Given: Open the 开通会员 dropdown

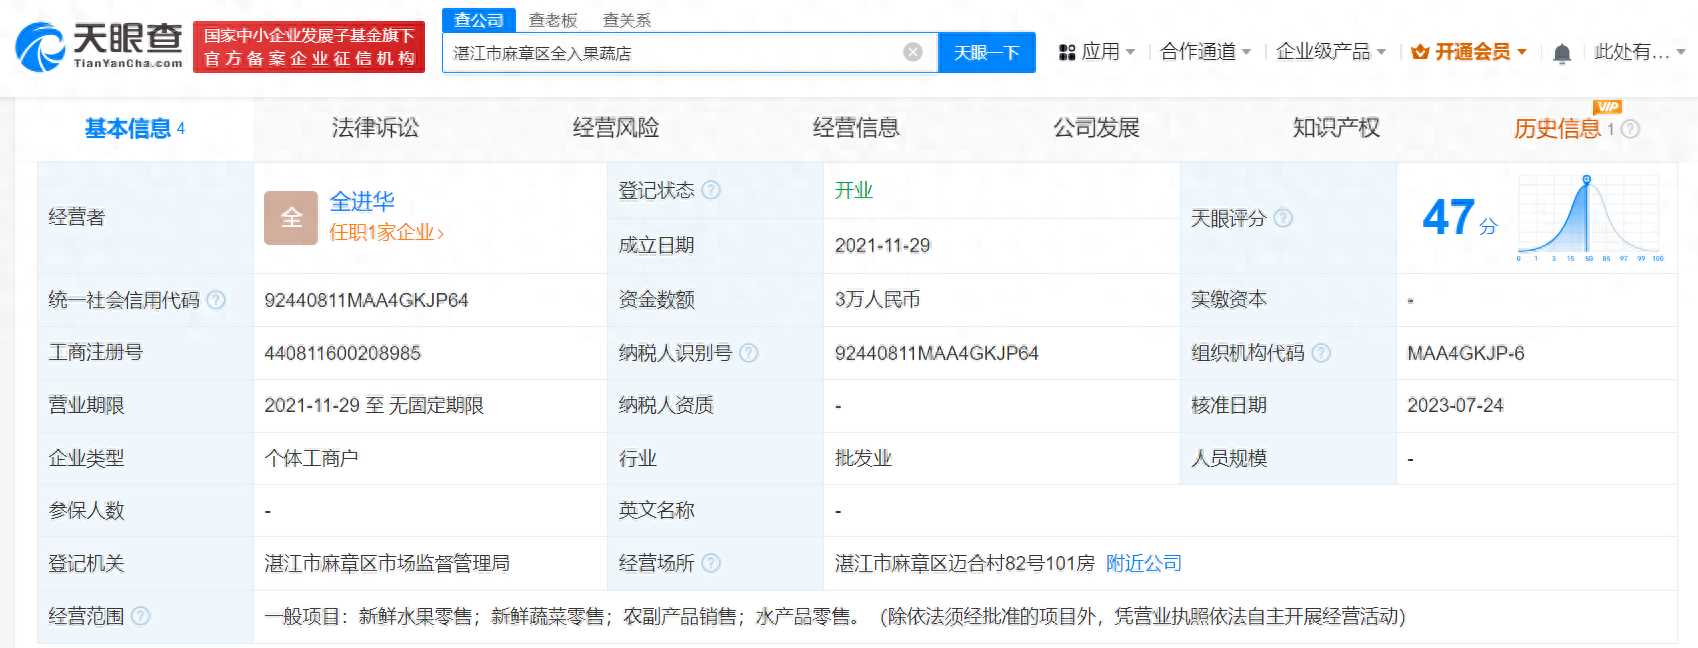Looking at the screenshot, I should coord(1469,52).
